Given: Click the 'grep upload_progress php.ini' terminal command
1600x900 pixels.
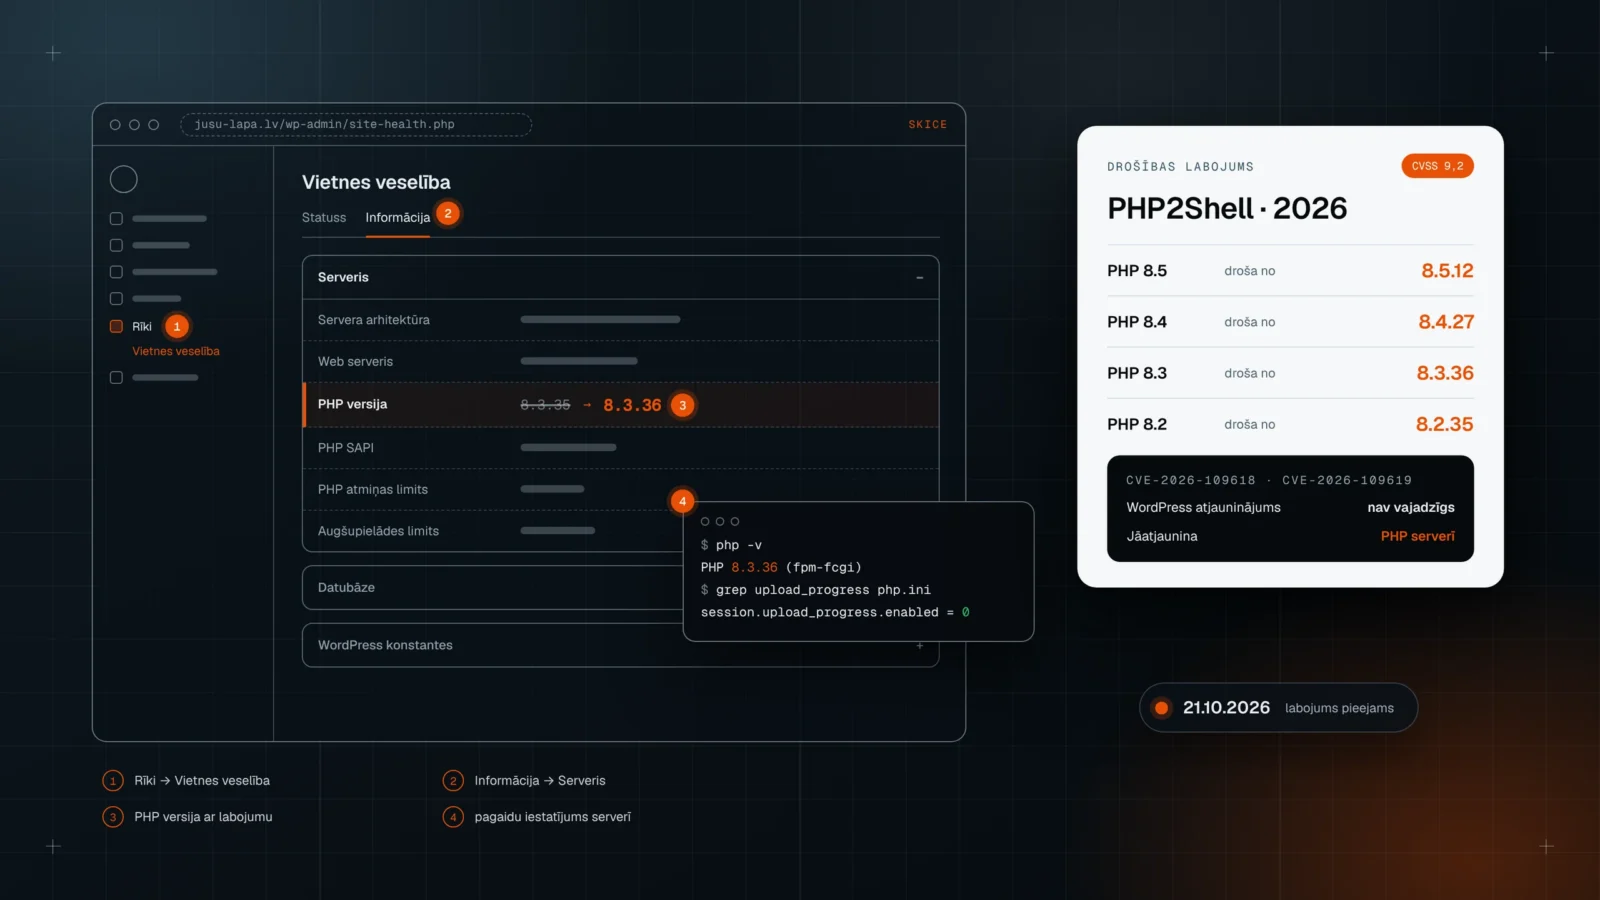Looking at the screenshot, I should 823,590.
